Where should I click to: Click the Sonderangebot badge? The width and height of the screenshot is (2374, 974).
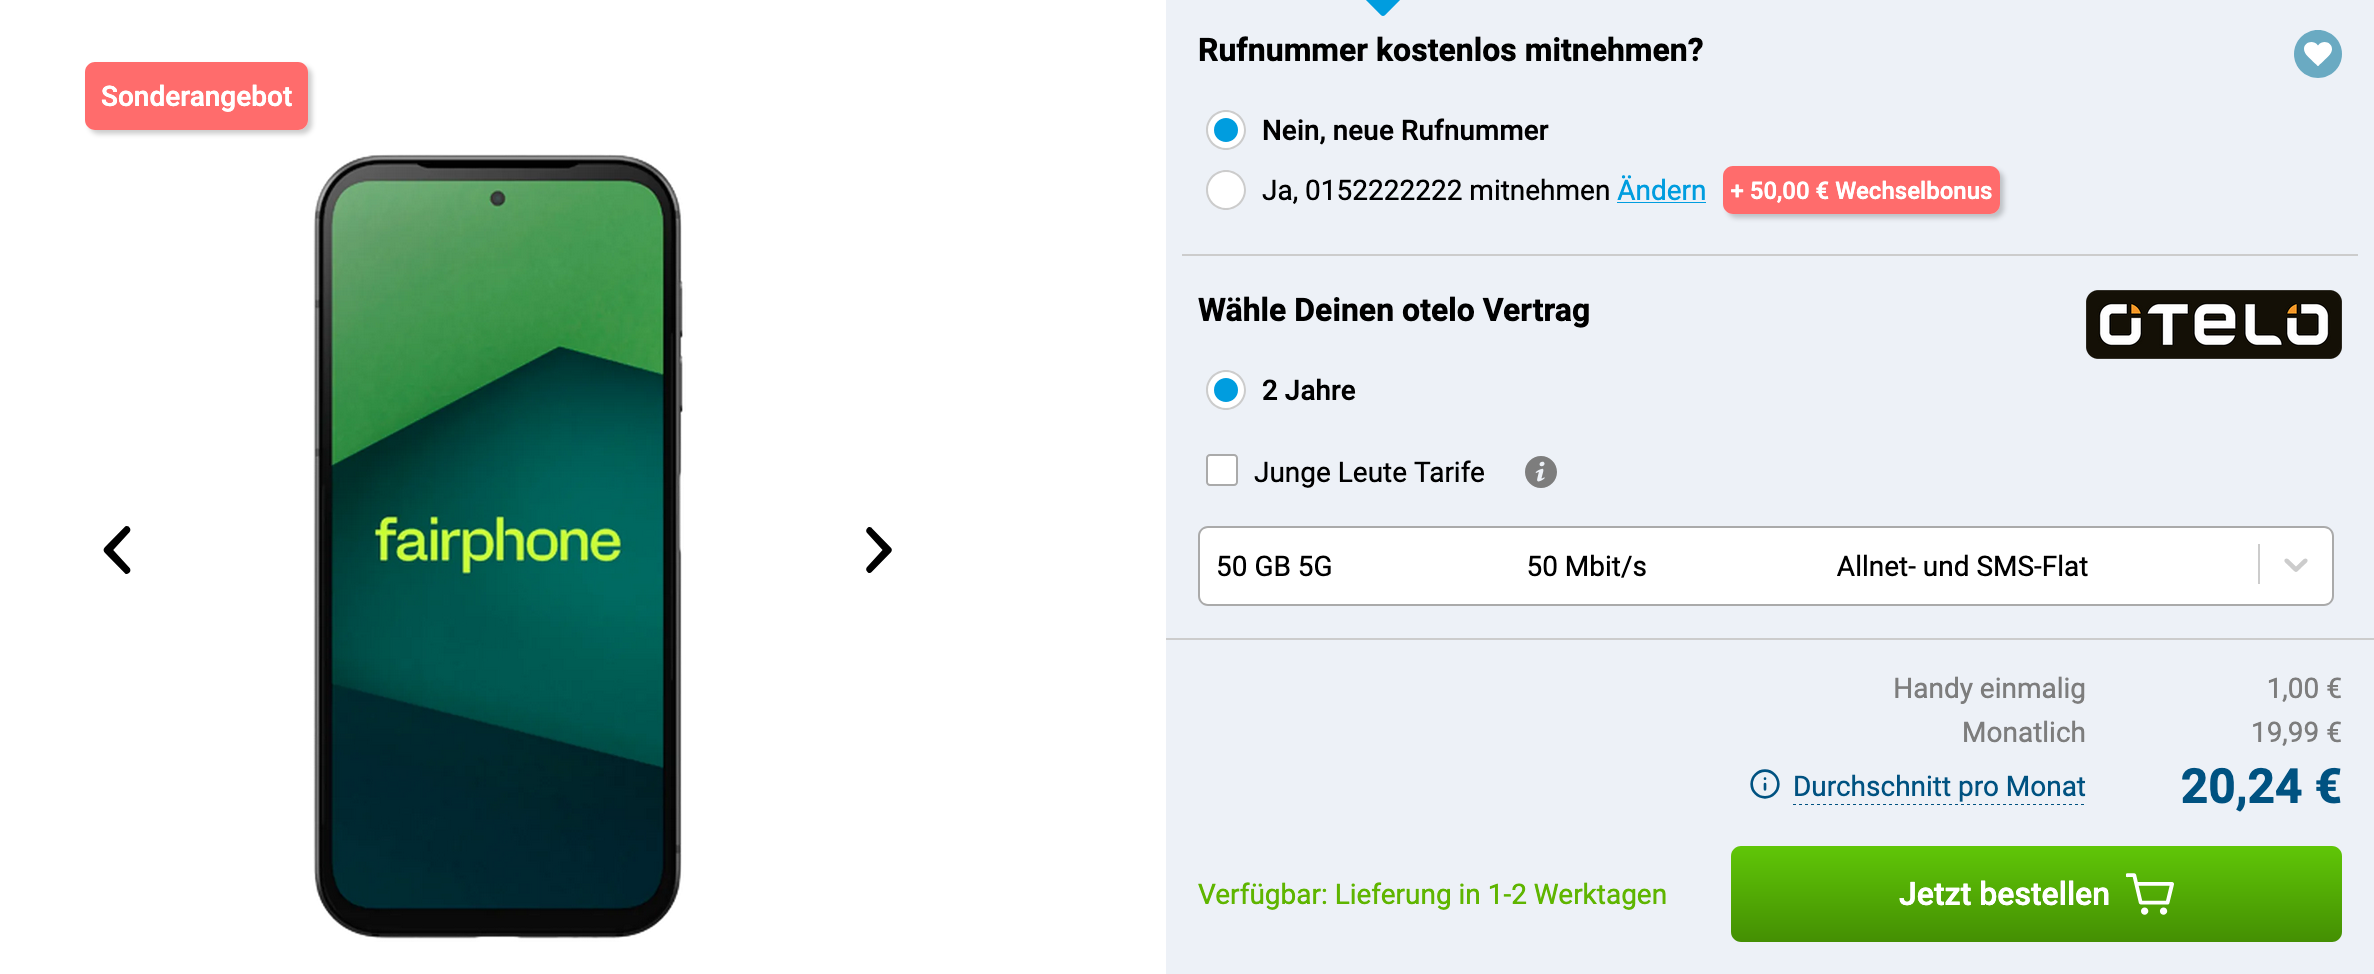pos(196,96)
